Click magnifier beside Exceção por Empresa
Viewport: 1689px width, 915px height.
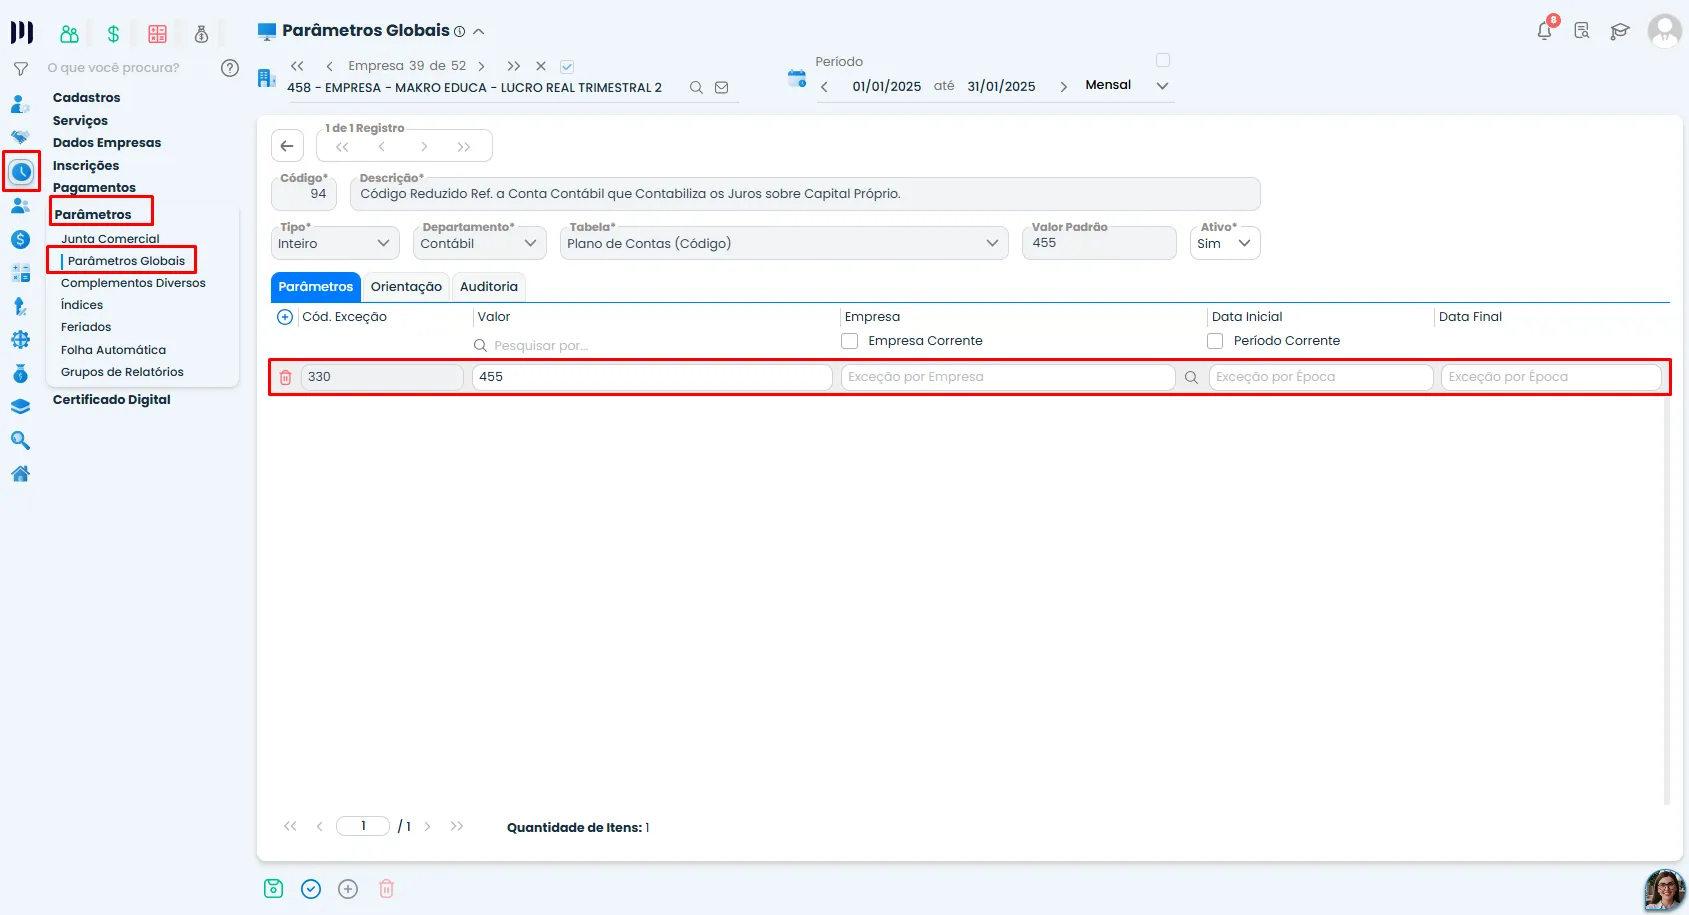coord(1191,377)
